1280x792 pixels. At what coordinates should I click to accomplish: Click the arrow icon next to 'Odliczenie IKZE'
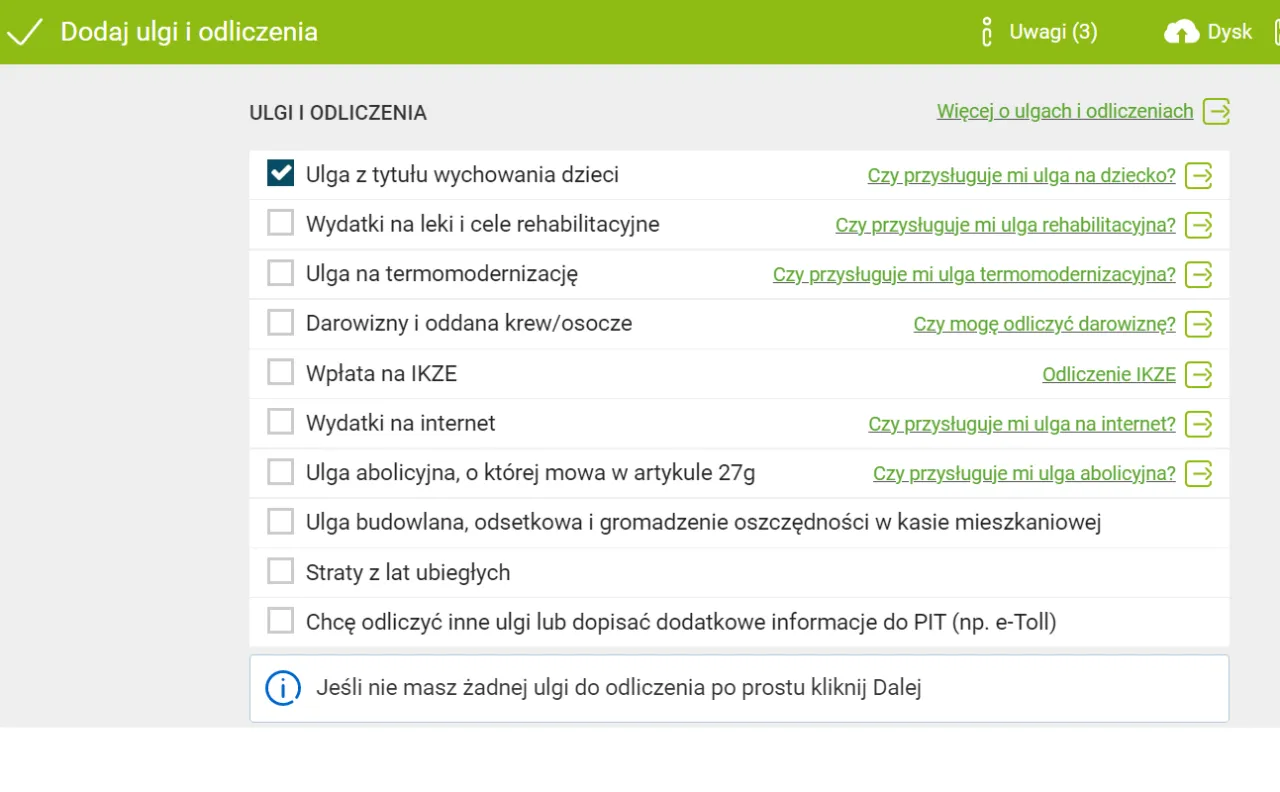coord(1199,374)
